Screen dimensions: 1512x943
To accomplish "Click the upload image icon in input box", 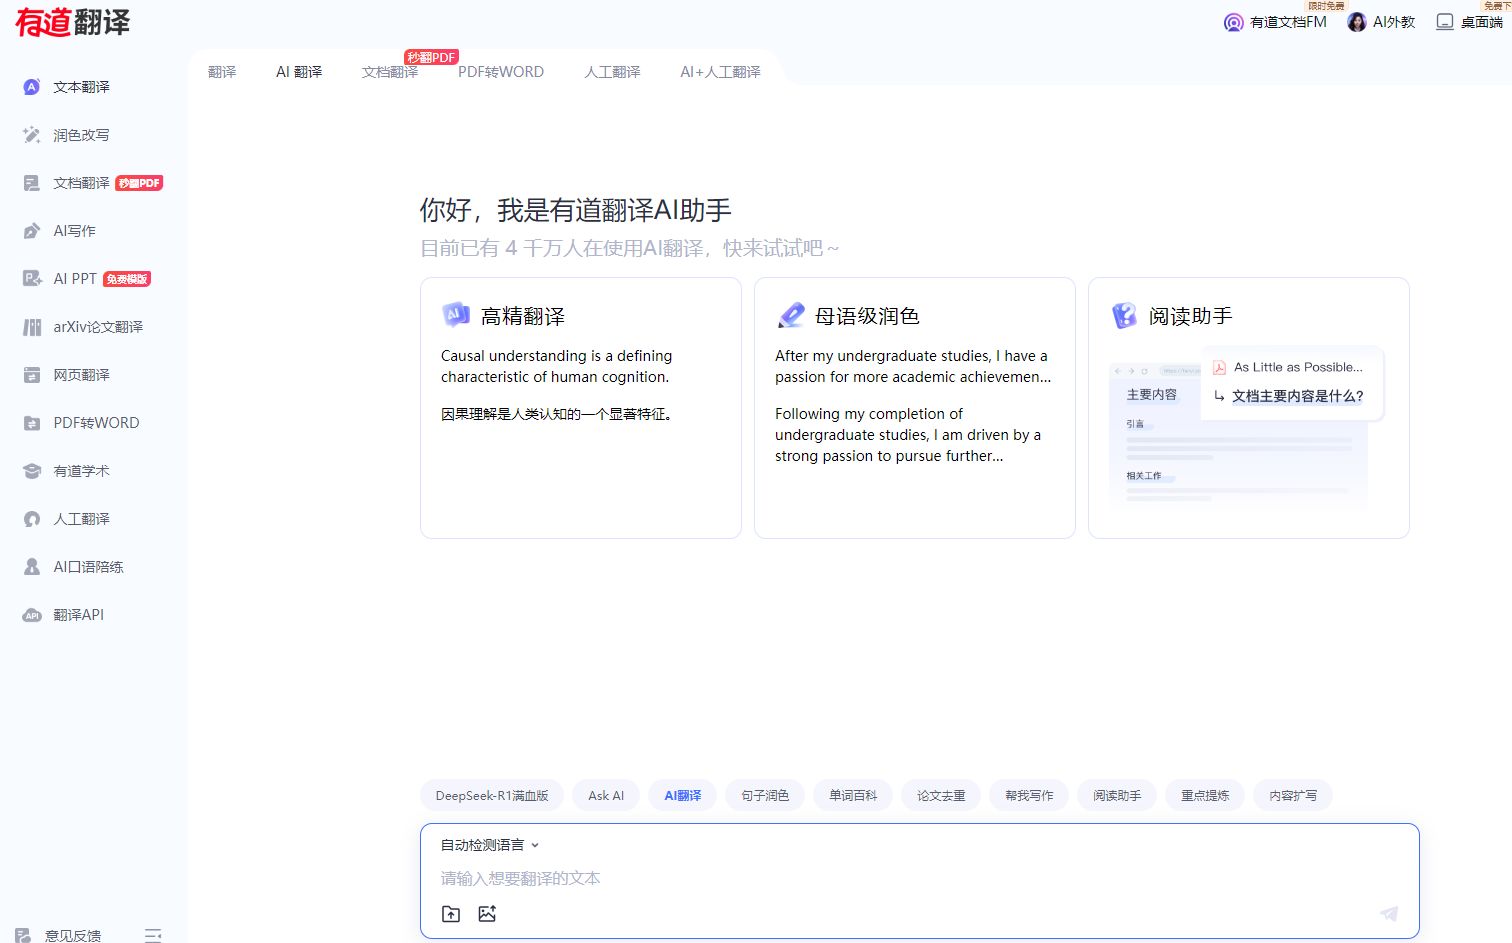I will [487, 914].
